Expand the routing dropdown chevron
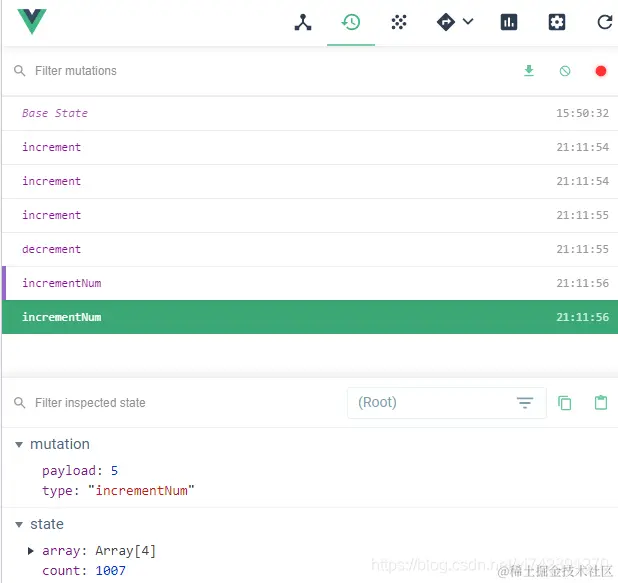Image resolution: width=618 pixels, height=583 pixels. 468,21
